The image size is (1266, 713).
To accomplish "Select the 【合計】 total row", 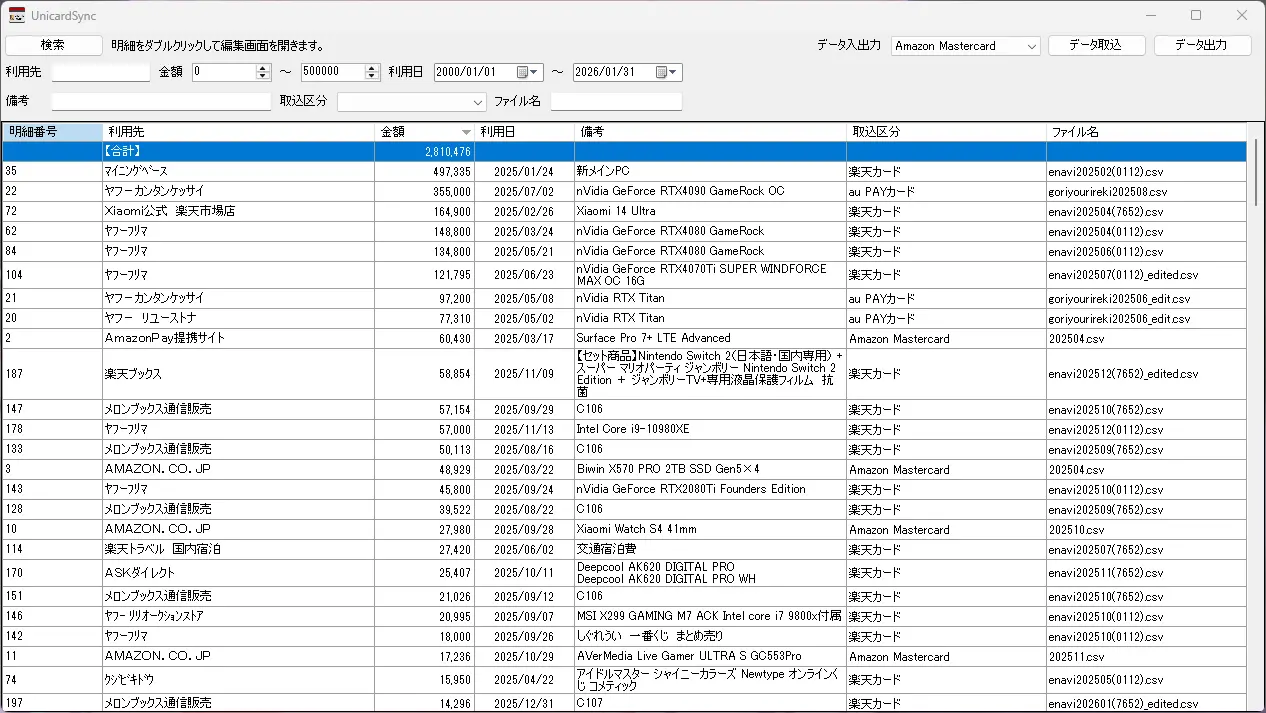I will click(237, 151).
